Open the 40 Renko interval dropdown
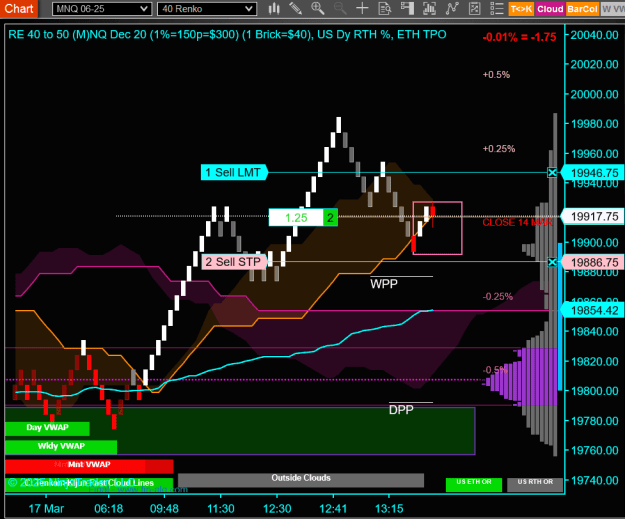Viewport: 625px width, 519px height. point(207,9)
